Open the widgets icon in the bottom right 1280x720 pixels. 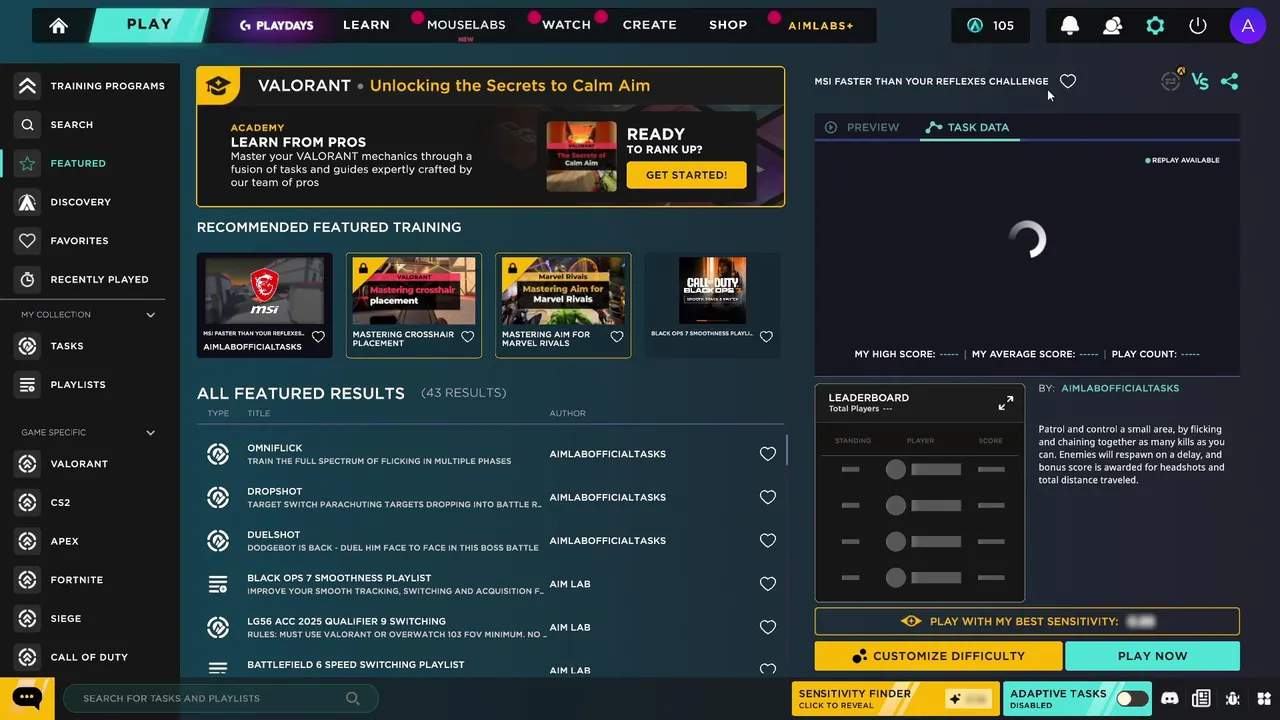click(1264, 698)
